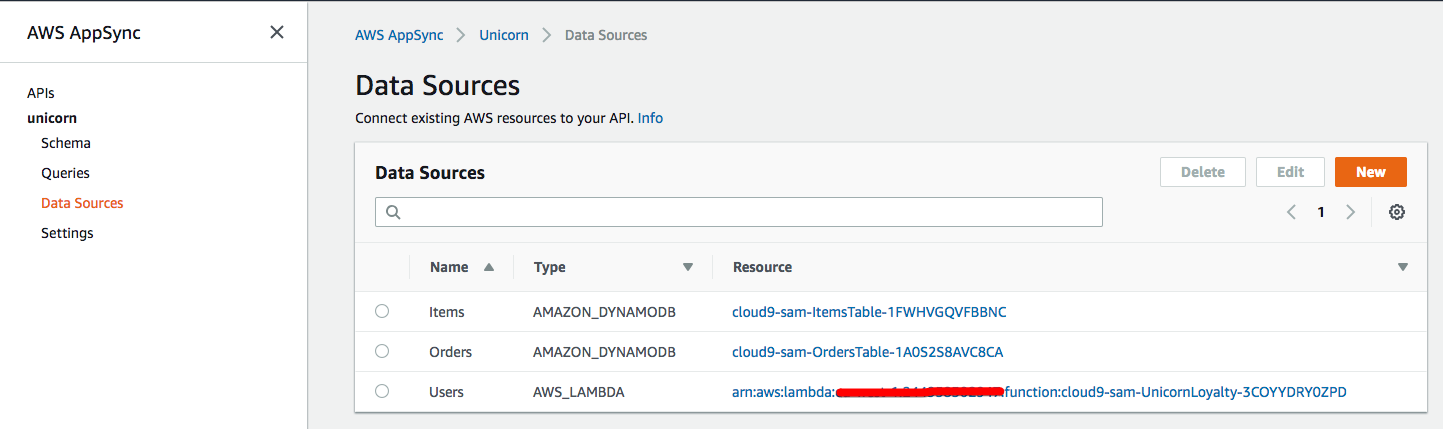Click the AWS_LAMBDA type cell
The width and height of the screenshot is (1443, 429).
click(x=578, y=392)
